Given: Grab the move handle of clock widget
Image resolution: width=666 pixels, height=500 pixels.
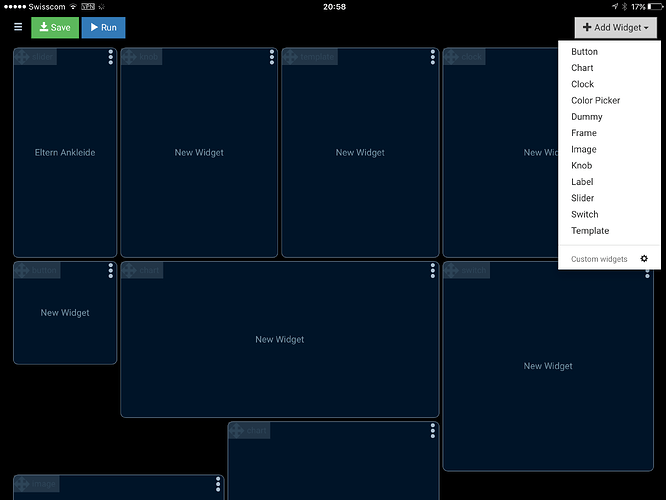Looking at the screenshot, I should tap(452, 57).
